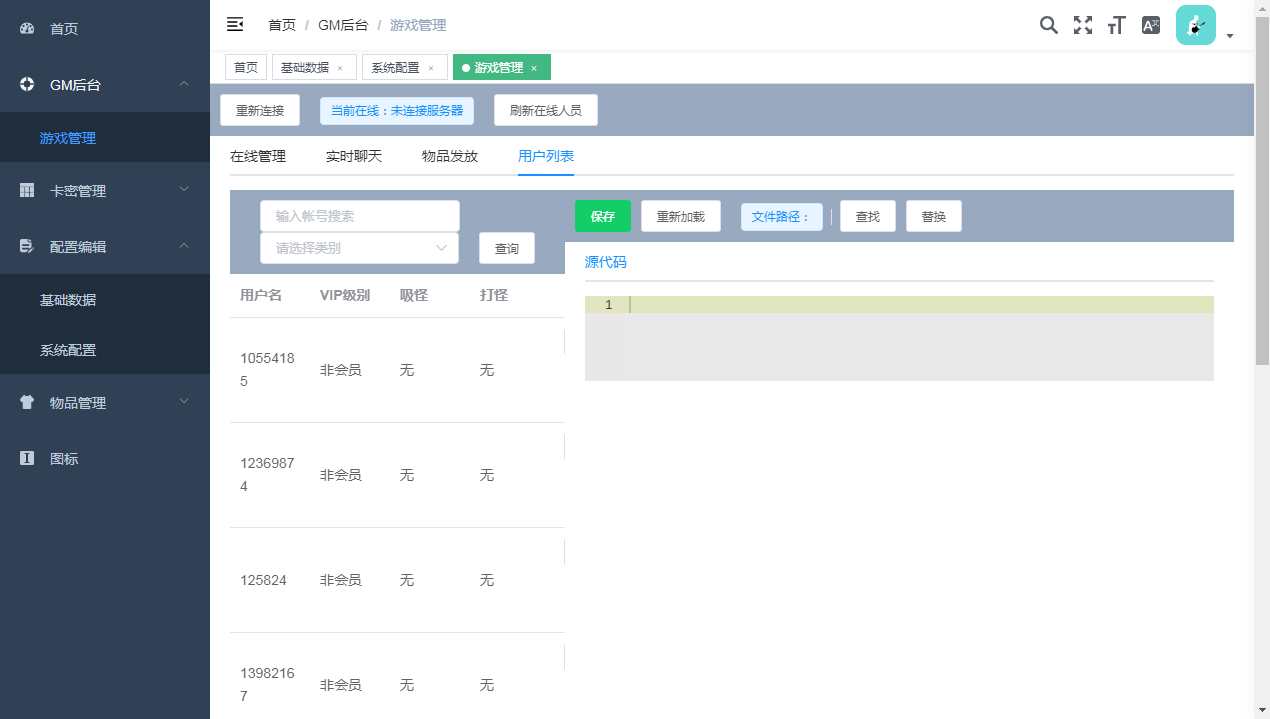Switch to the 物品发放 tab

tap(449, 156)
